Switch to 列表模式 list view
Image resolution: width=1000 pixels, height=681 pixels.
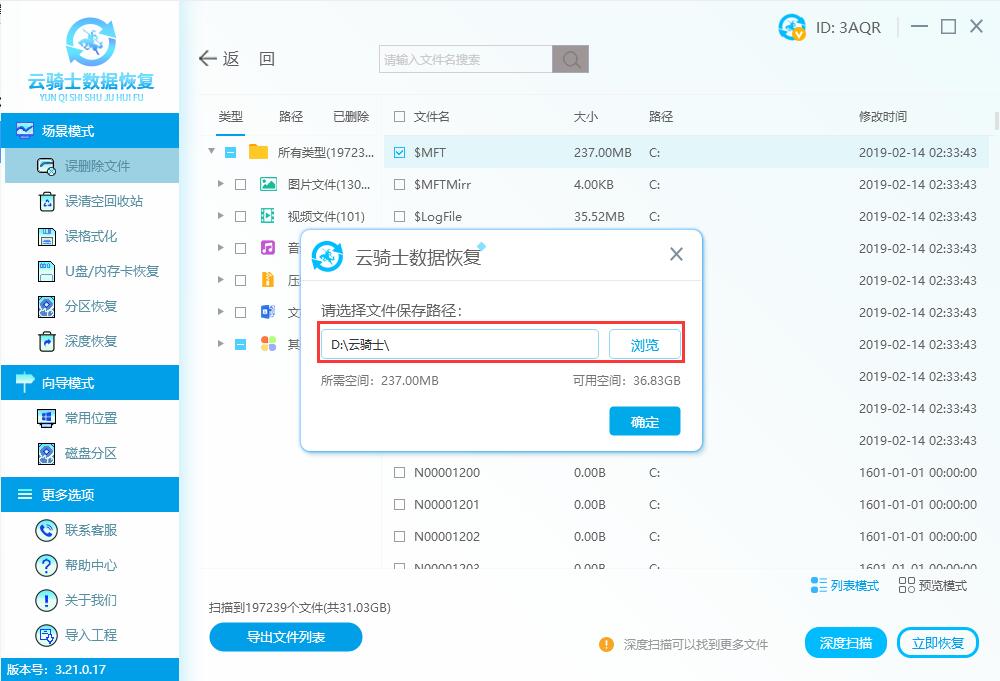pyautogui.click(x=844, y=585)
